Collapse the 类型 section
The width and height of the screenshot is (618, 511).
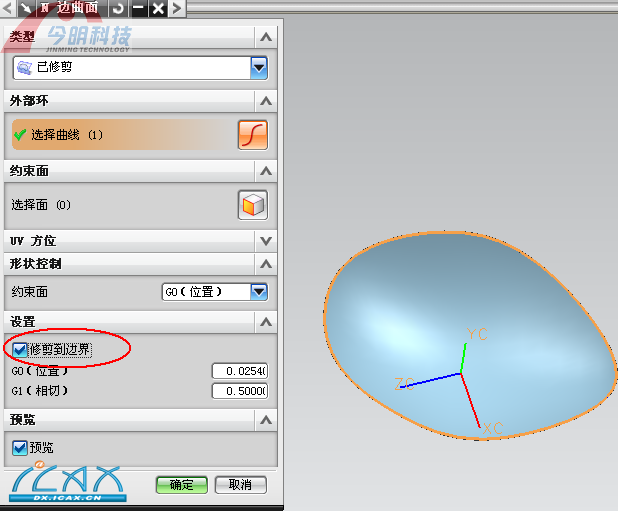coord(266,37)
